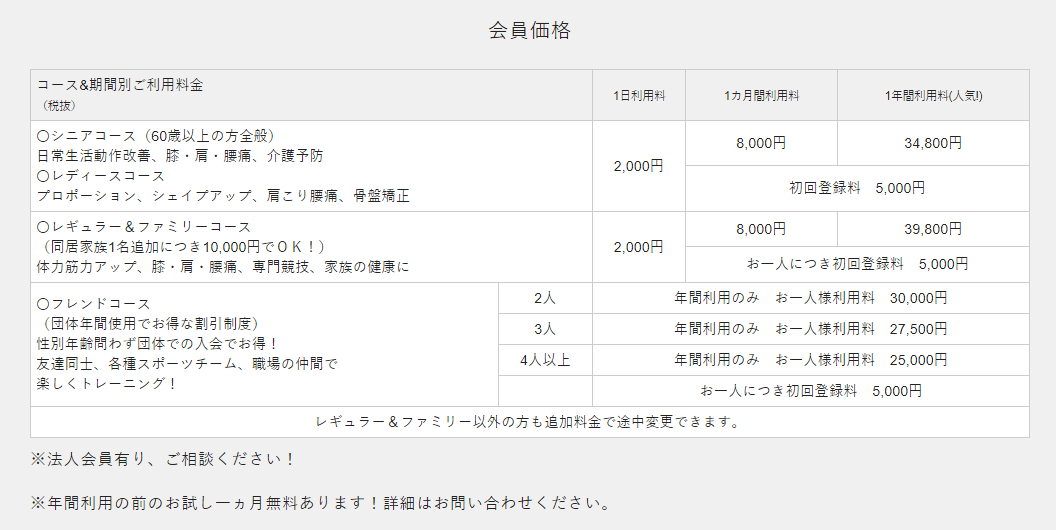Click the 会員価格 page heading
This screenshot has height=530, width=1056.
coord(530,30)
